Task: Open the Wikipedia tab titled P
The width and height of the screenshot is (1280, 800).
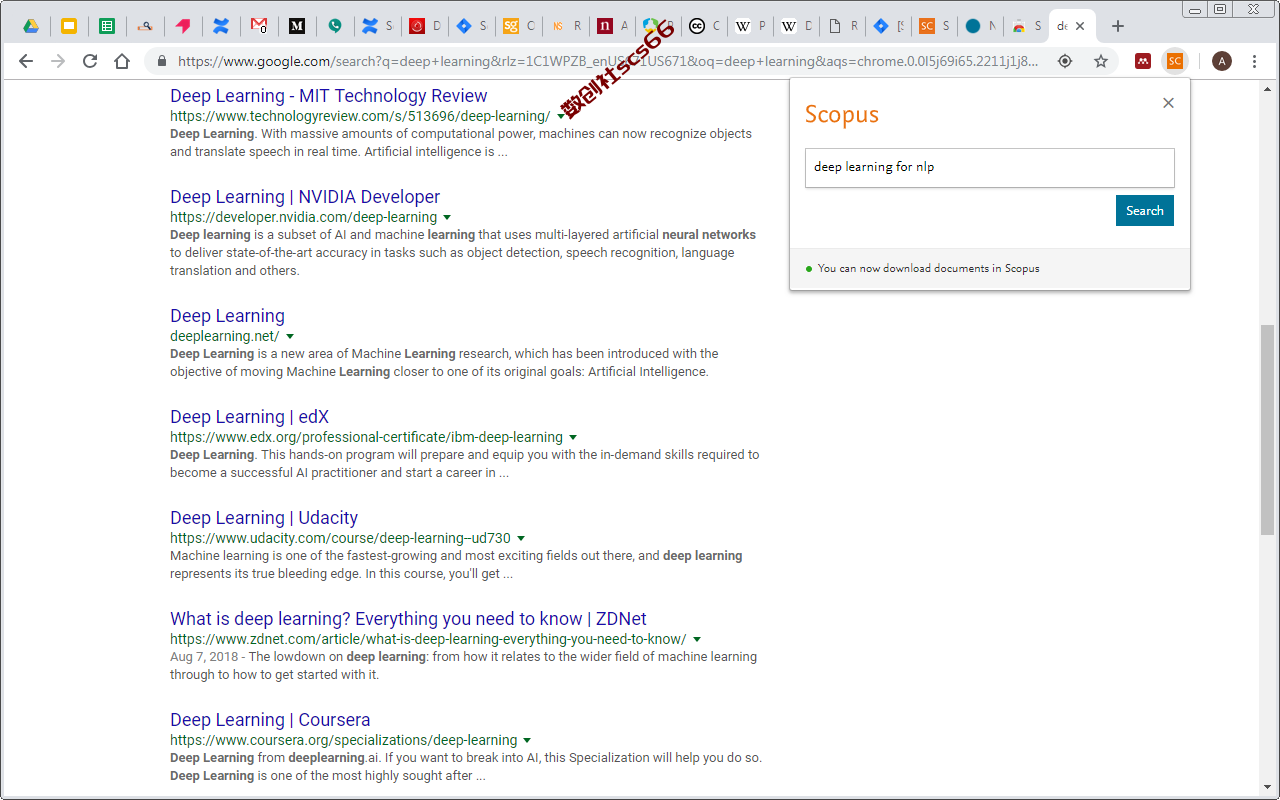Action: click(750, 26)
